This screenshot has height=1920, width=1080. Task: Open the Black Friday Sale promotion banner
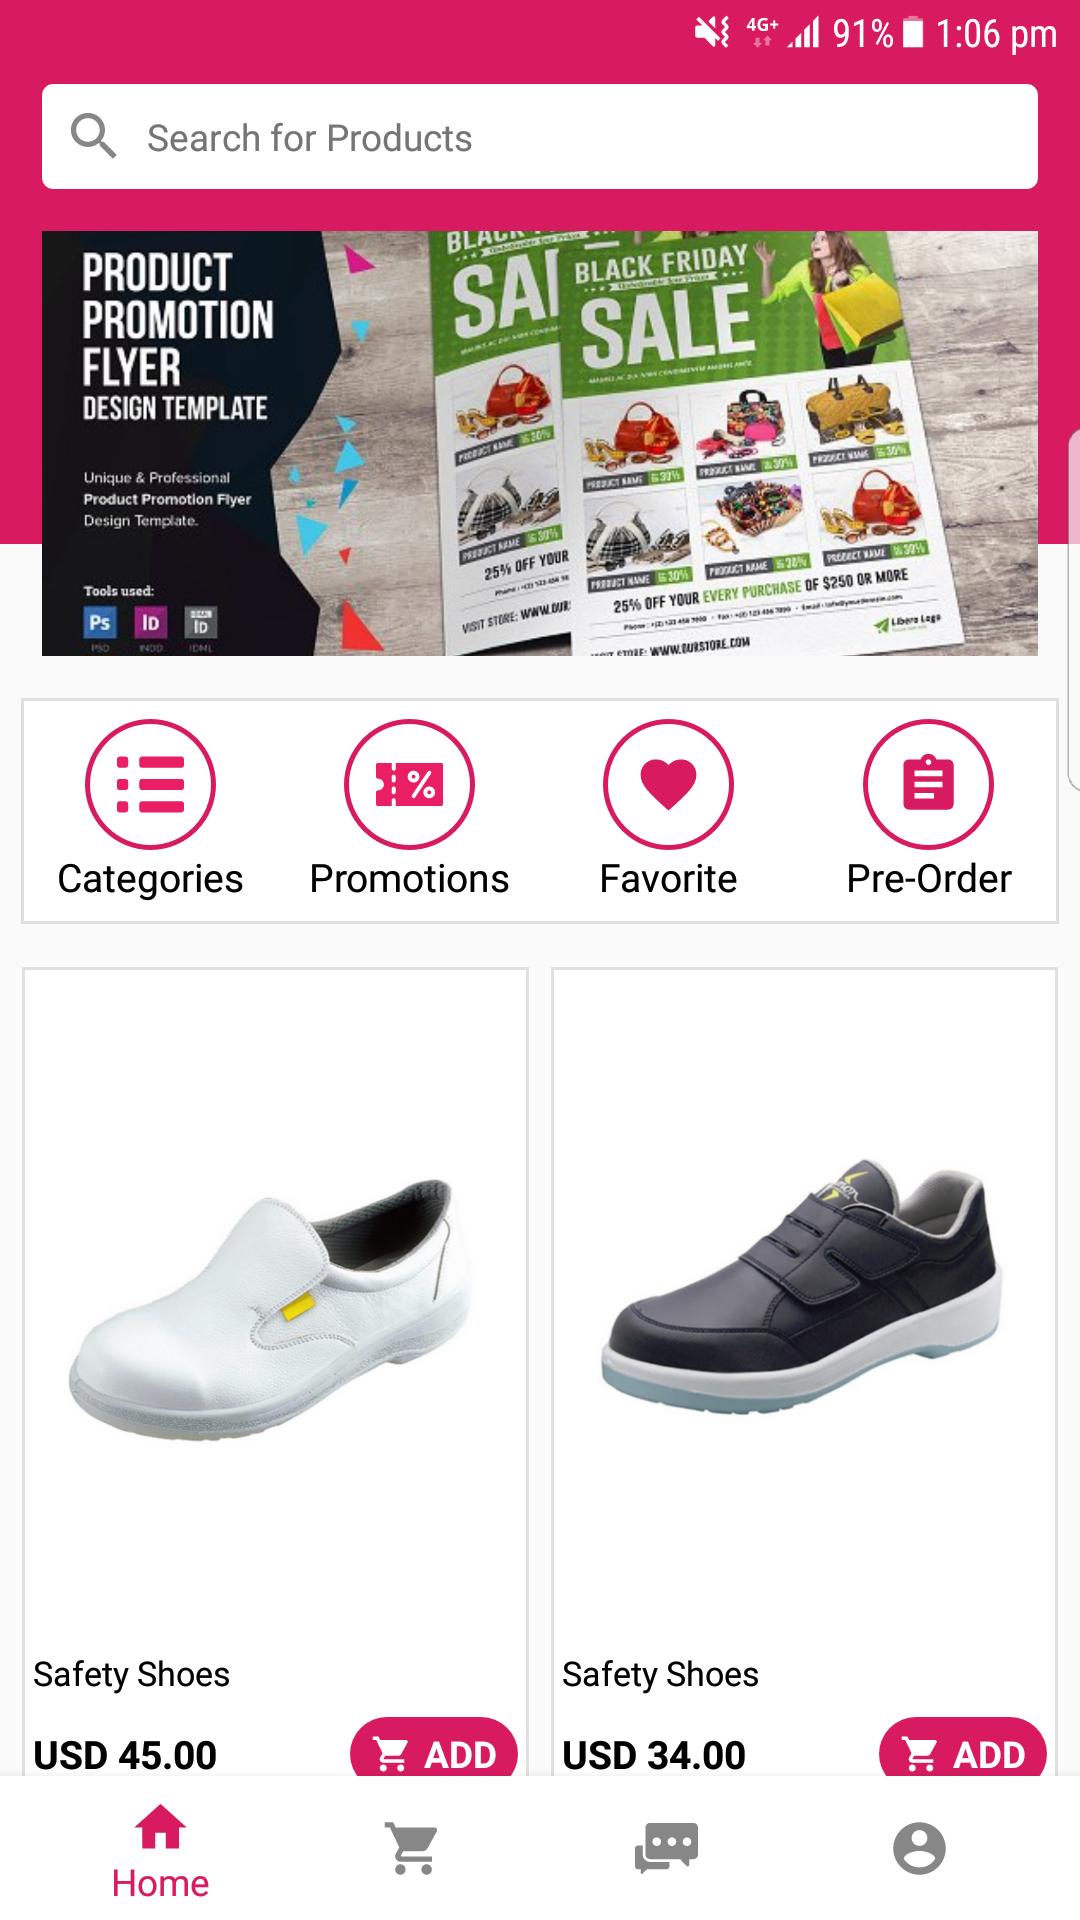(x=540, y=444)
